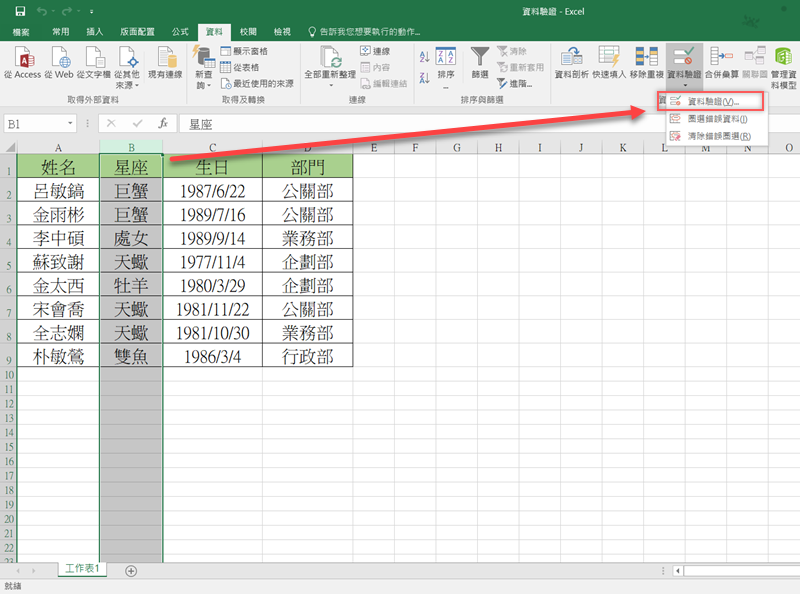The width and height of the screenshot is (800, 594).
Task: Add a new sheet with plus button
Action: pos(131,570)
